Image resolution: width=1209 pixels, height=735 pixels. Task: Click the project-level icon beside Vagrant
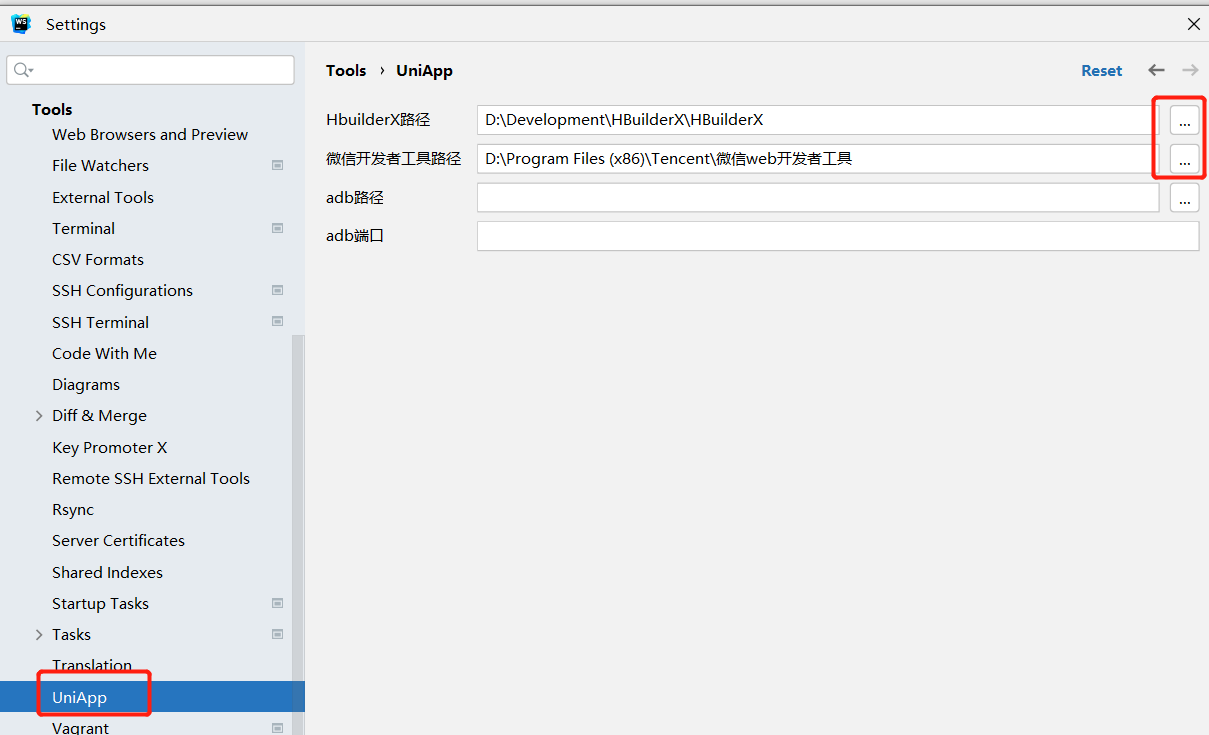click(277, 728)
